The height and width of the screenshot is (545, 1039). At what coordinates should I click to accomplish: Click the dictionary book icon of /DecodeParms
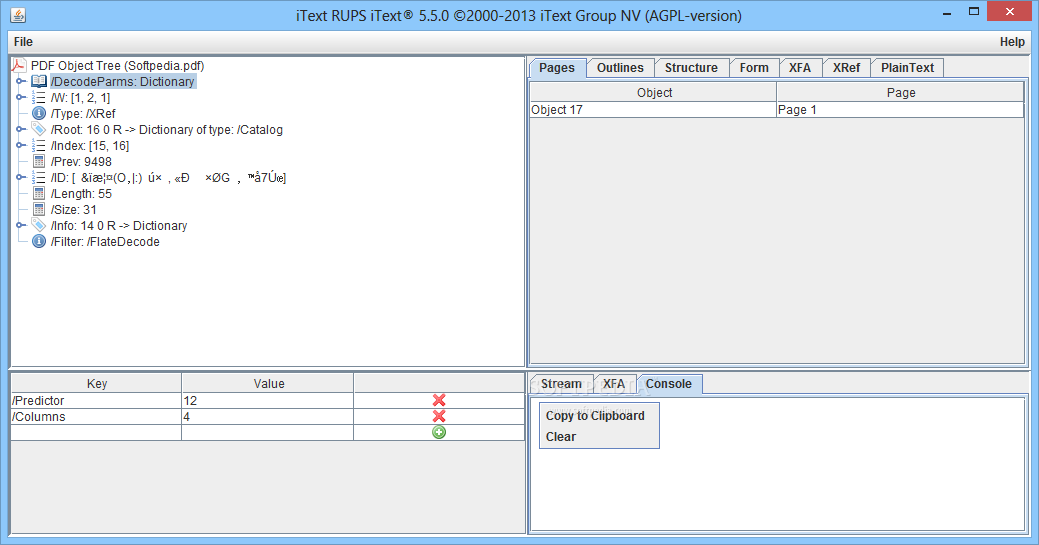[x=39, y=81]
